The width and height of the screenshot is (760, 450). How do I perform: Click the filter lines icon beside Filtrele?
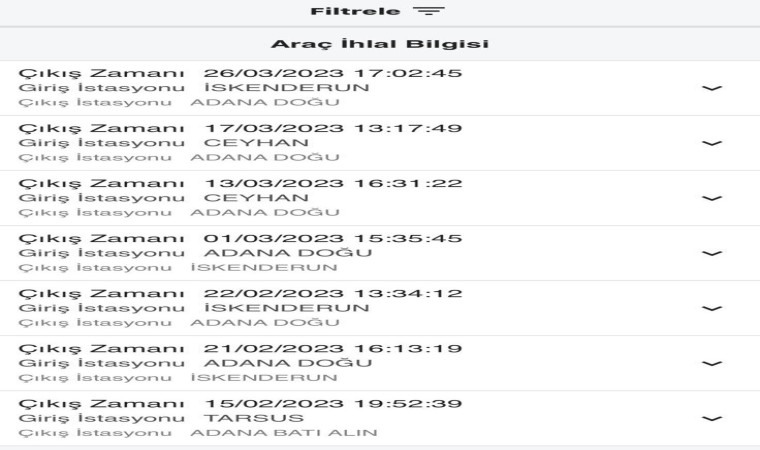tap(429, 12)
